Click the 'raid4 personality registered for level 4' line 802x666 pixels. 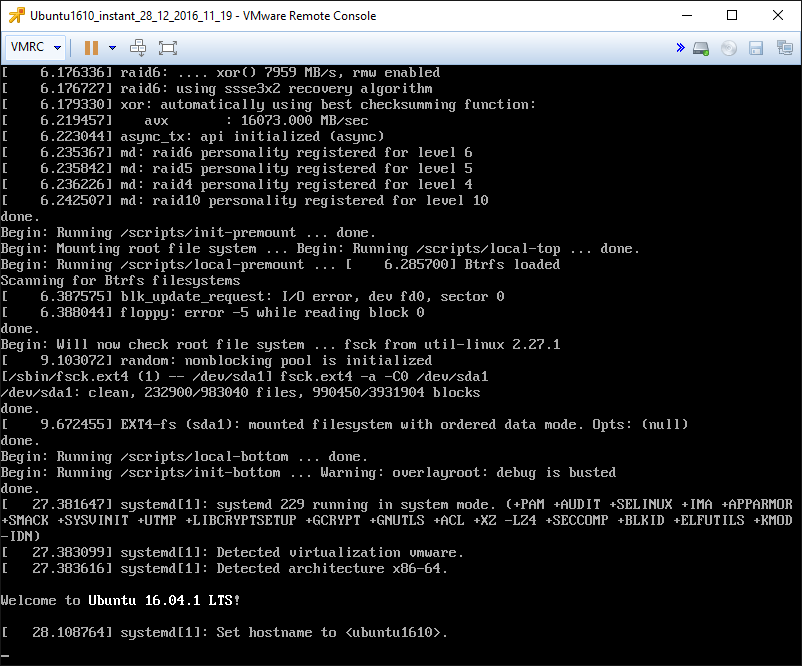click(x=236, y=185)
